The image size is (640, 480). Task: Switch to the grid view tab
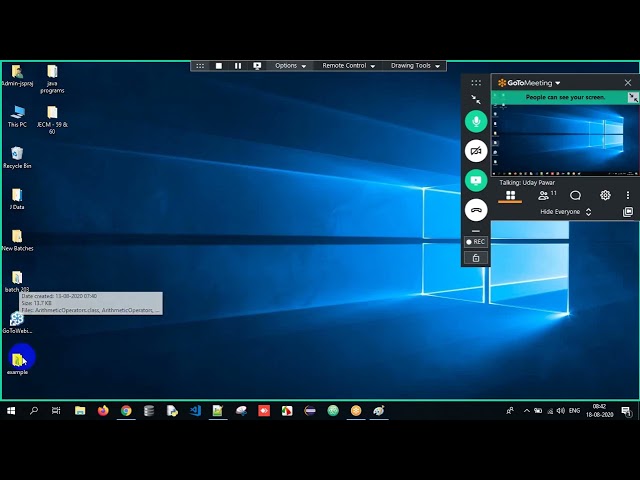[x=510, y=196]
